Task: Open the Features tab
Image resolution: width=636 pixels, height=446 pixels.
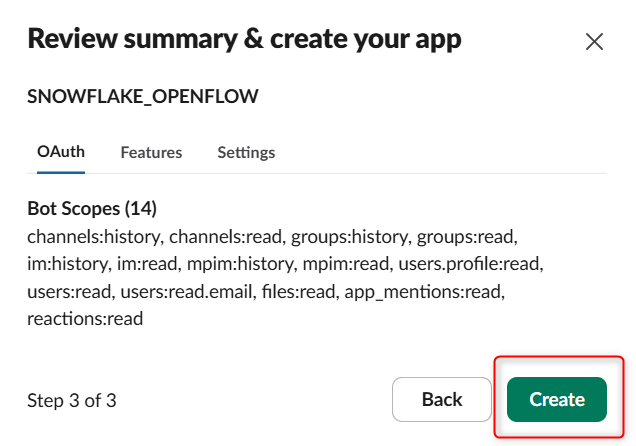Action: 151,153
